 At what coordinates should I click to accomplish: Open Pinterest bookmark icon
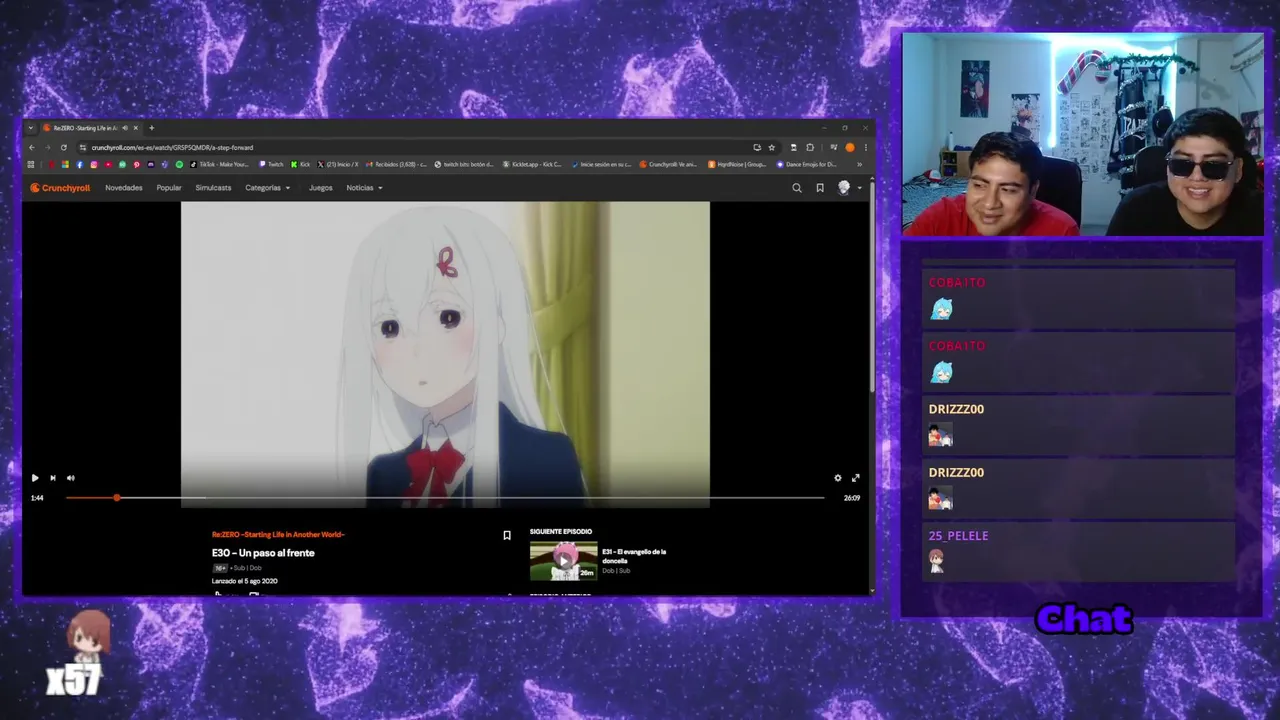[137, 164]
